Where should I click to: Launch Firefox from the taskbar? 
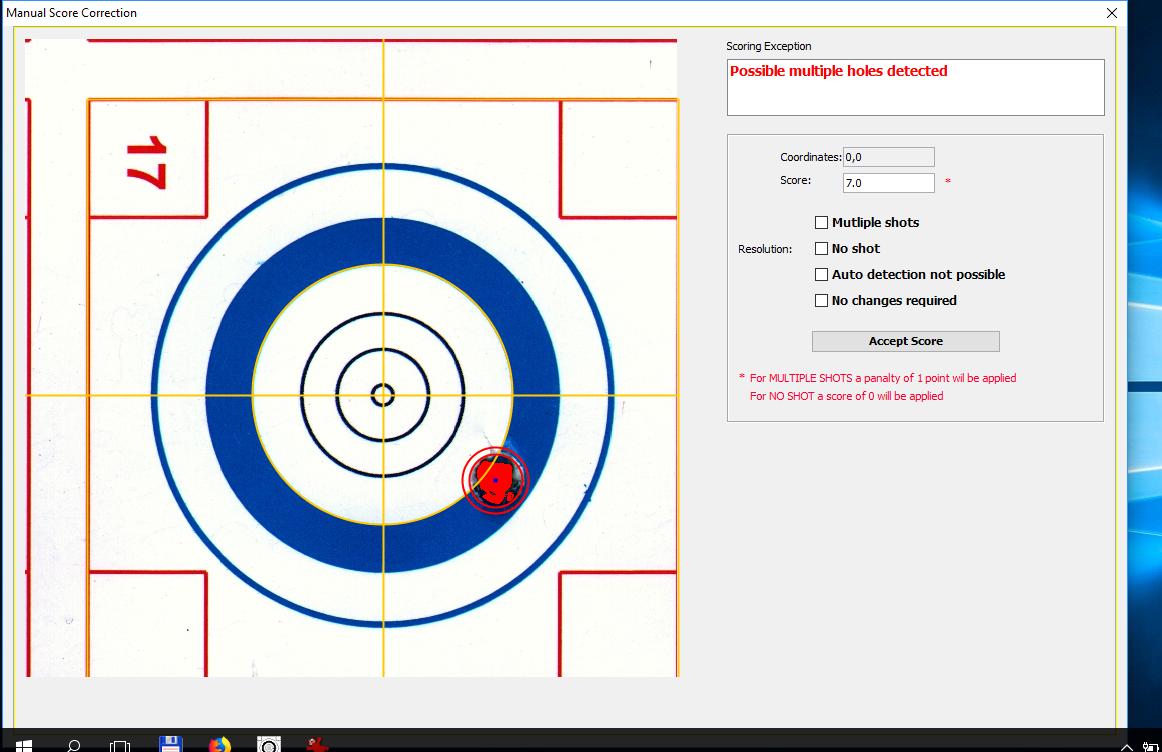[x=219, y=744]
